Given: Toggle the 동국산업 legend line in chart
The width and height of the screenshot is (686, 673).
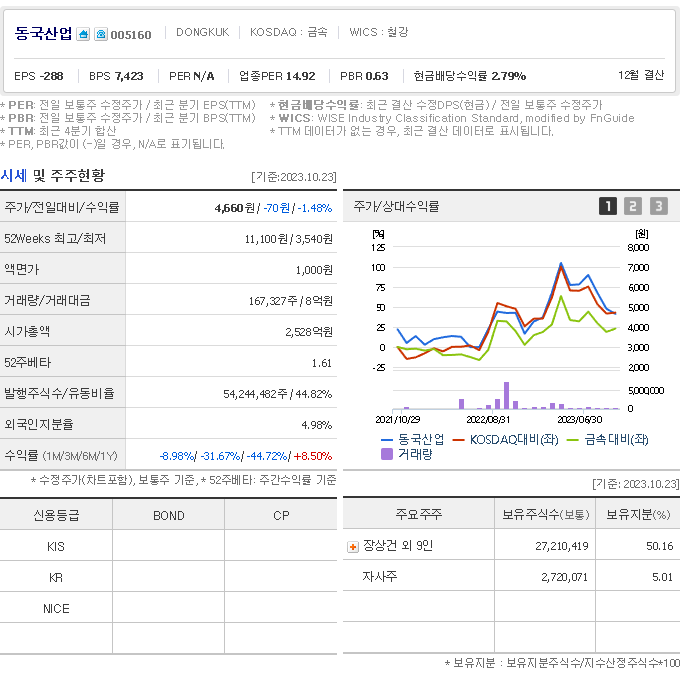Looking at the screenshot, I should 413,440.
